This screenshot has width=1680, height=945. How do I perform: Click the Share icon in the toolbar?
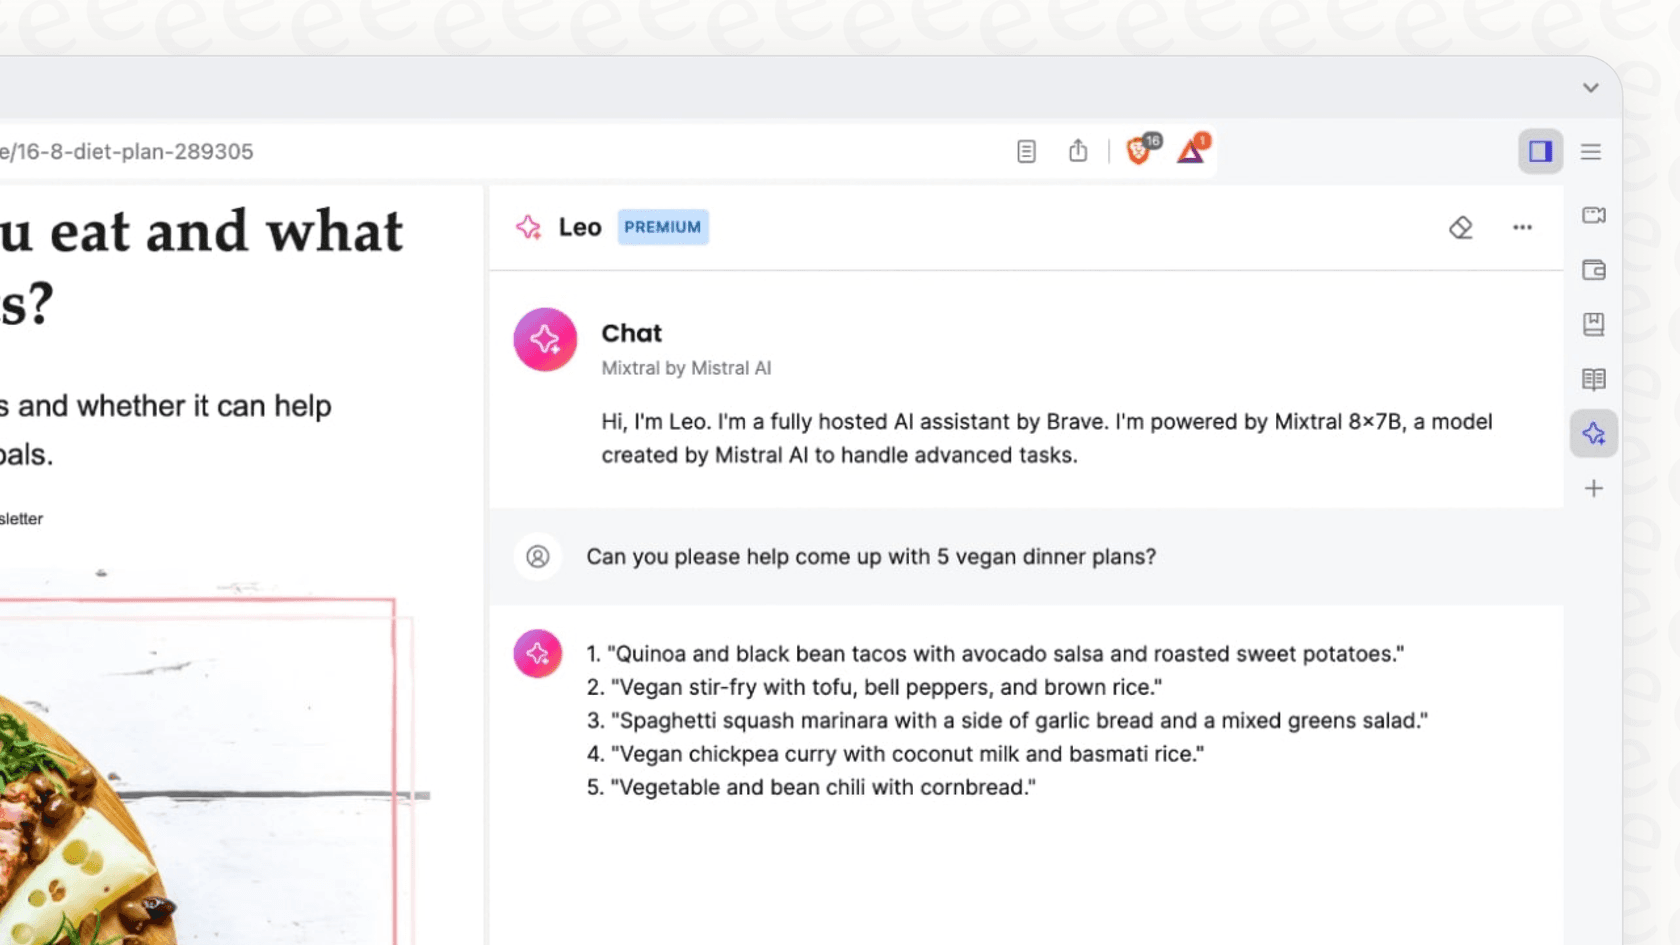[x=1078, y=151]
